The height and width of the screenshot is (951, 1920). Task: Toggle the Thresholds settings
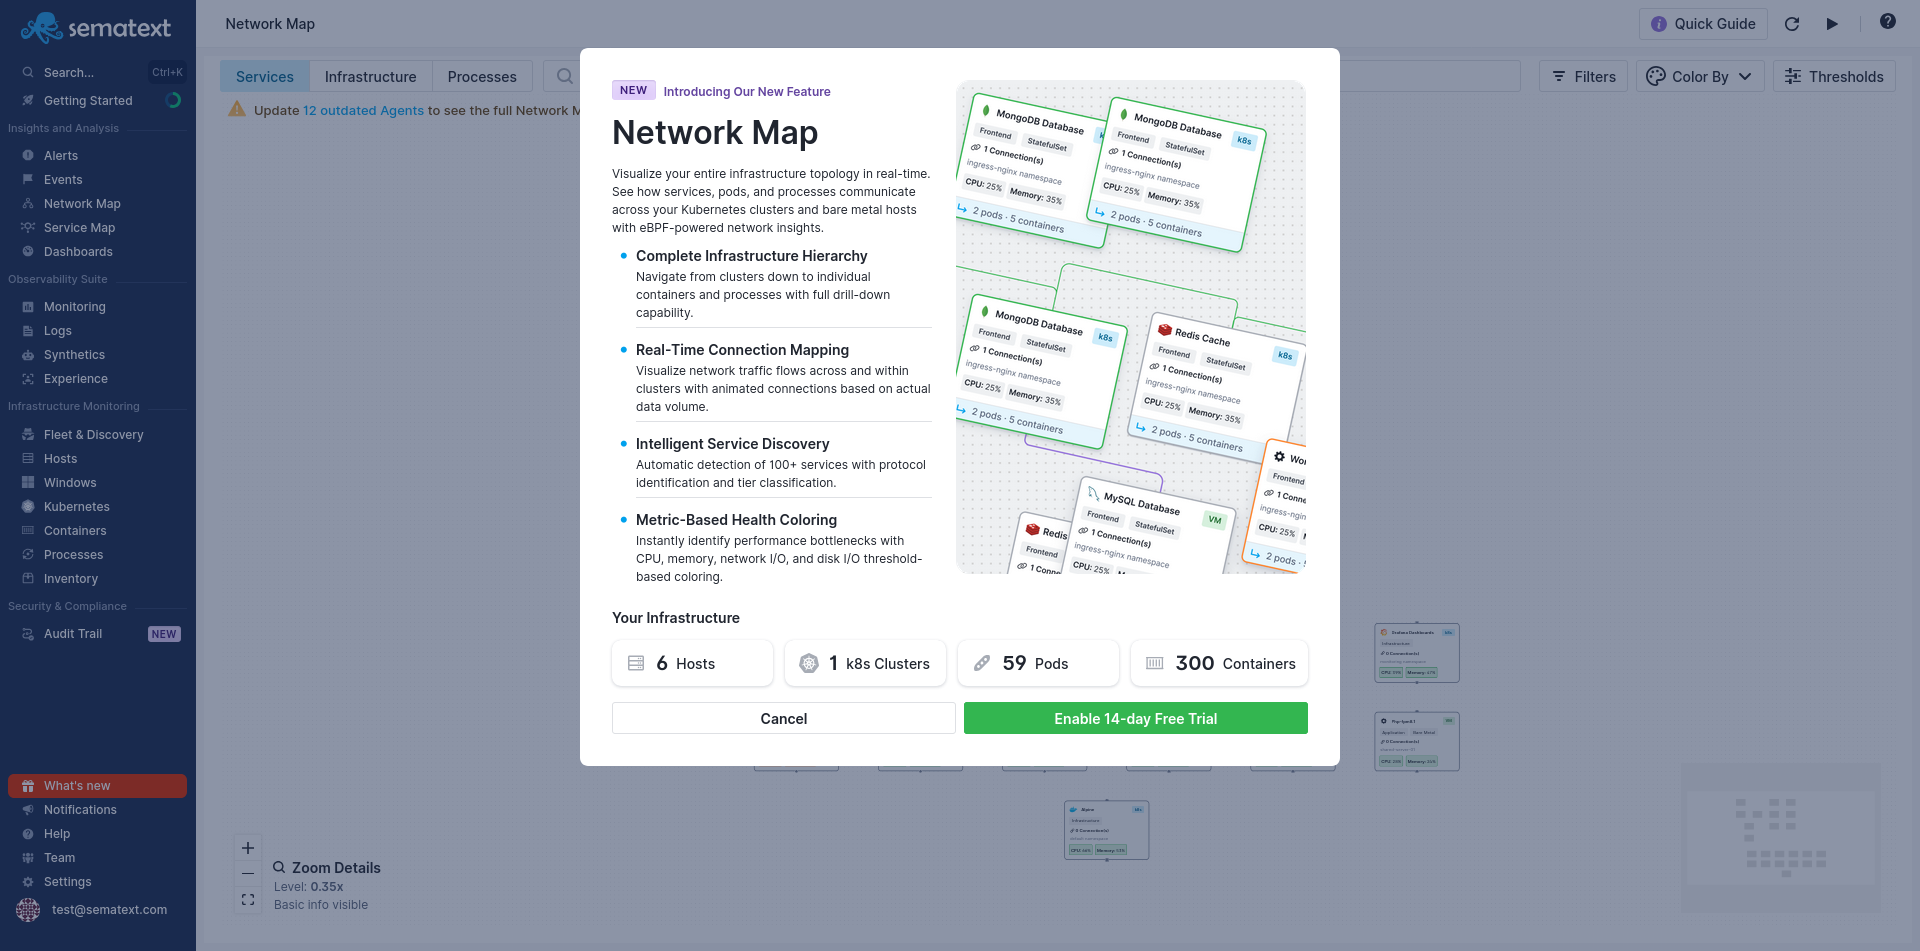click(x=1834, y=76)
